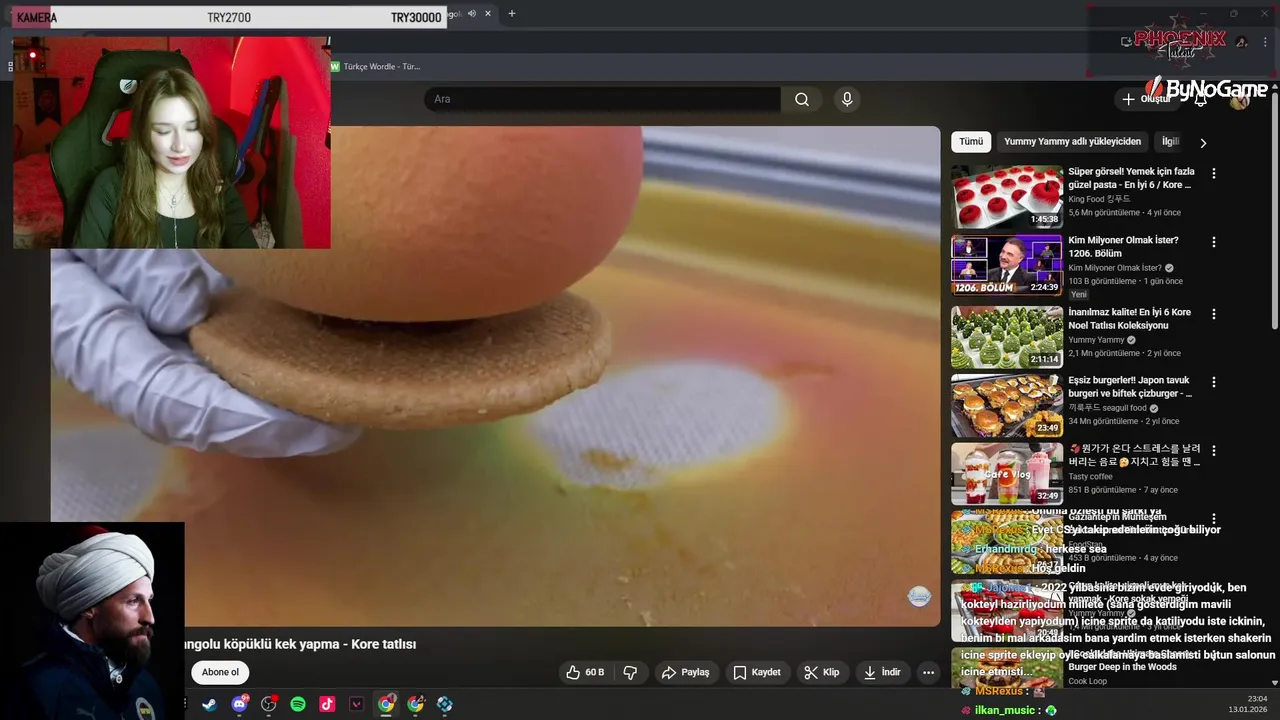The height and width of the screenshot is (720, 1280).
Task: Open Spotify from the taskbar
Action: 298,704
